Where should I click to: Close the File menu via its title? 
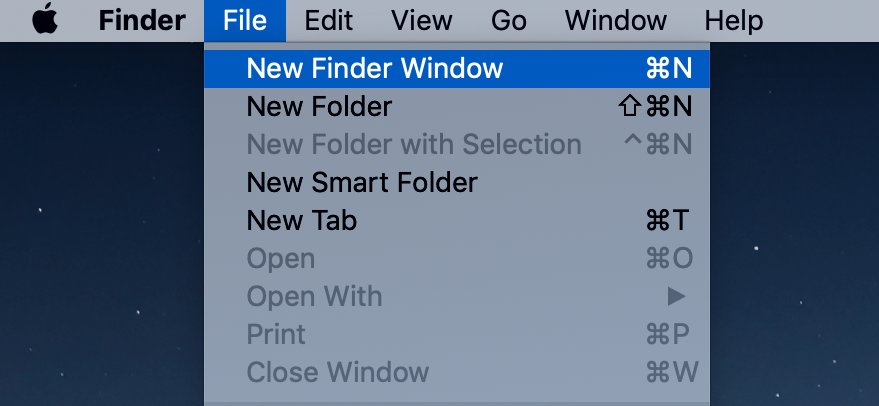coord(245,21)
